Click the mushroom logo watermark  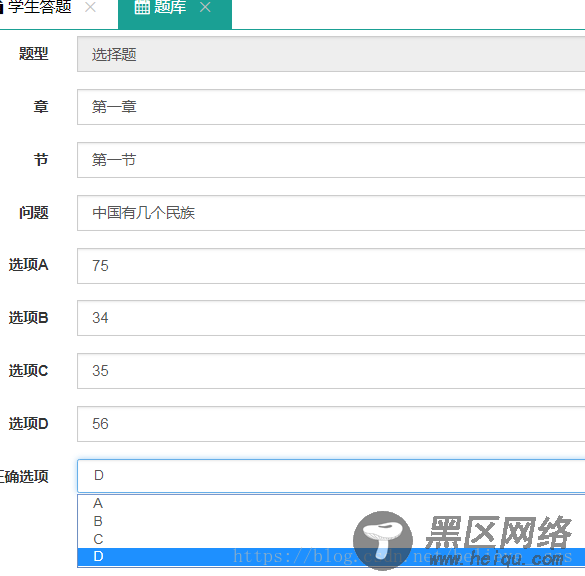383,541
